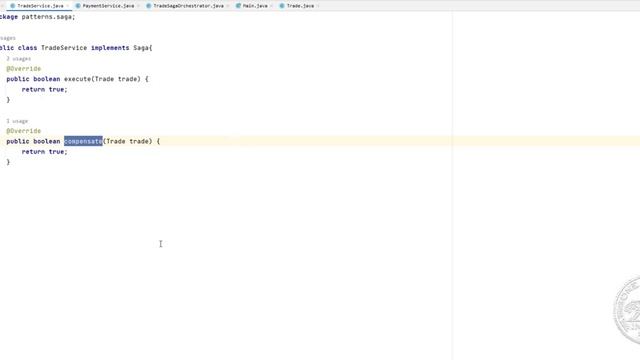This screenshot has height=360, width=640.
Task: Close the TradeSagaOrchestrator.java tab
Action: click(x=228, y=6)
